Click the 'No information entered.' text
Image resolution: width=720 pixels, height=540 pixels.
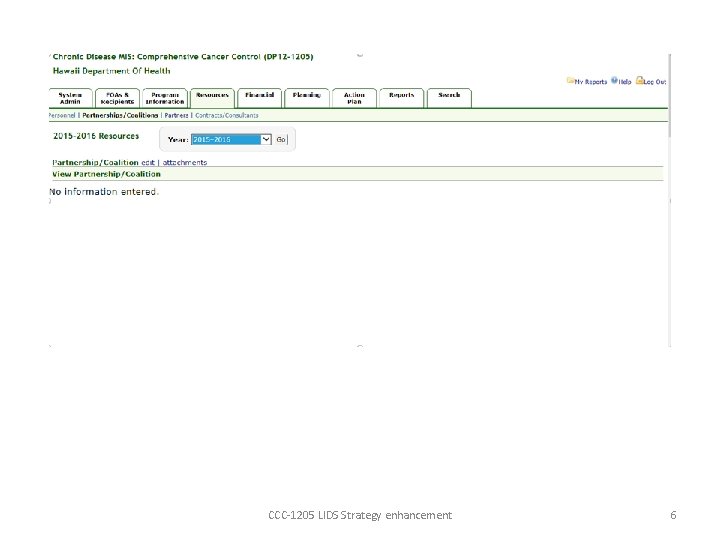tap(104, 191)
